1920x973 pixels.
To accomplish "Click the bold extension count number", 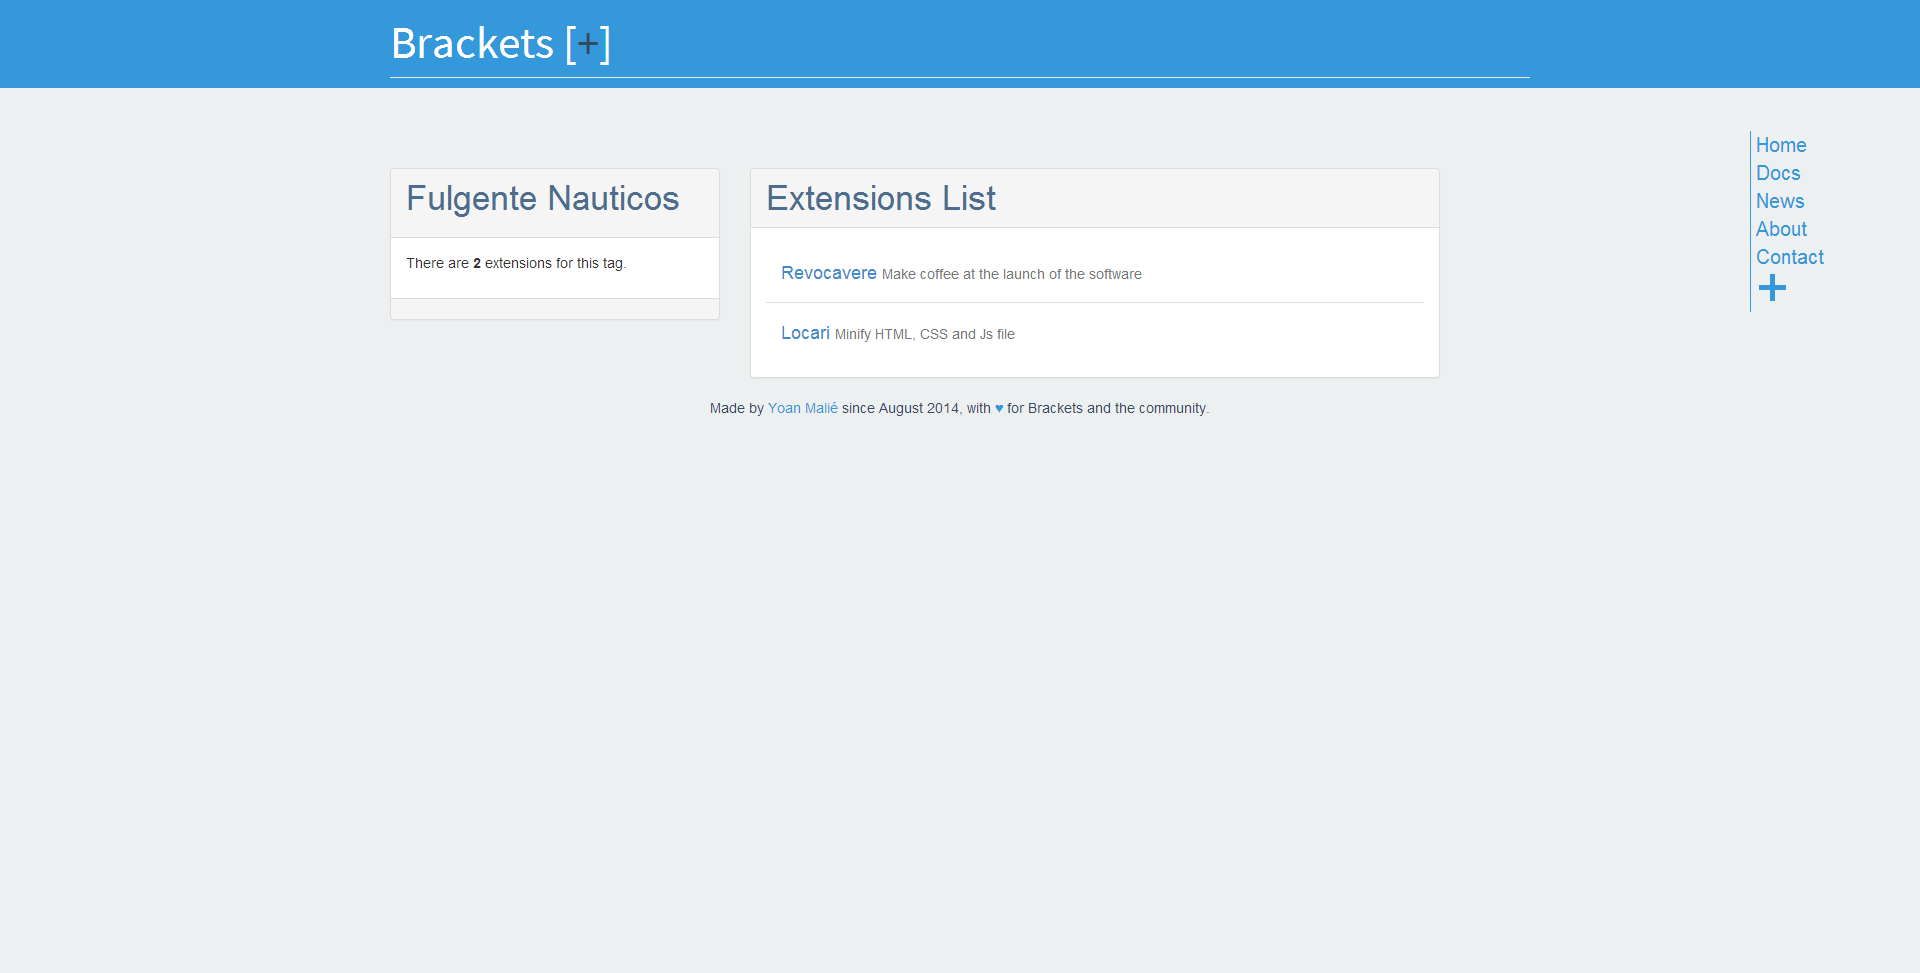I will (x=477, y=263).
